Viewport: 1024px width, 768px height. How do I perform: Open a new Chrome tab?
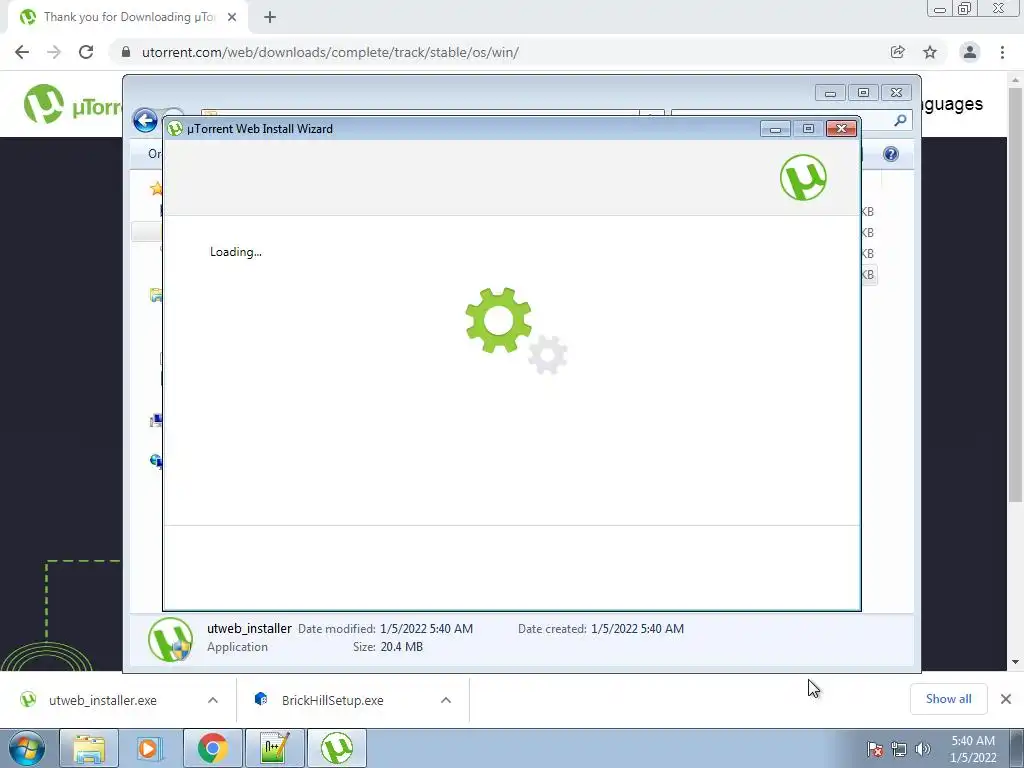[x=270, y=17]
